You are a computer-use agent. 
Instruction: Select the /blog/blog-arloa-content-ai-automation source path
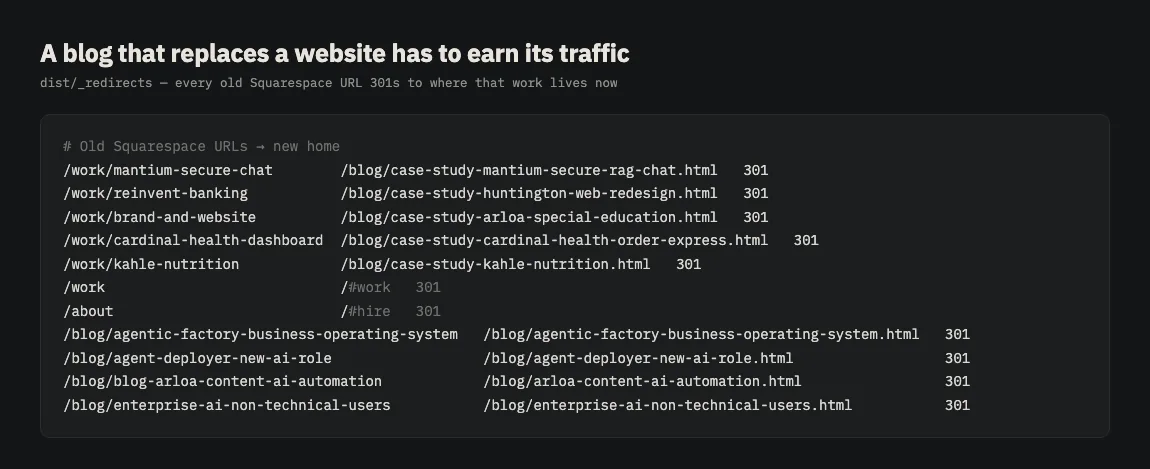[x=223, y=381]
